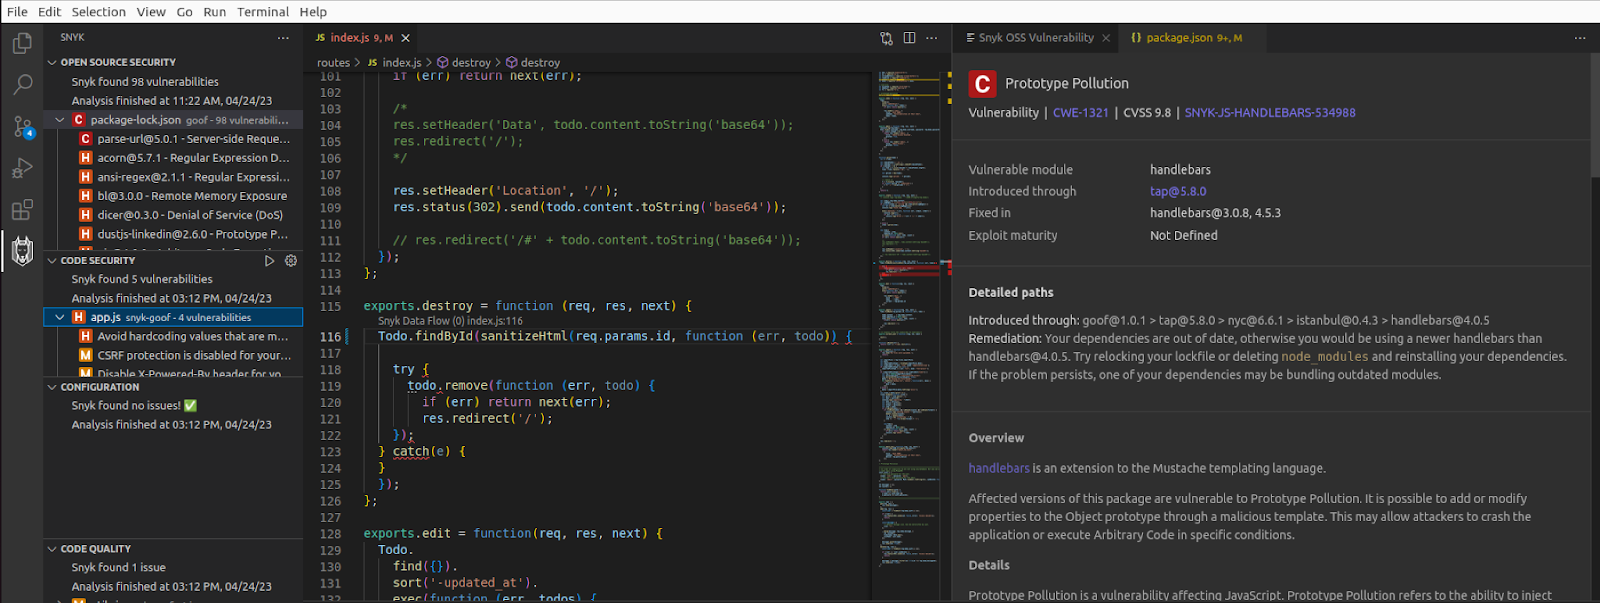Click the Snyk dog icon in activity bar

click(22, 251)
